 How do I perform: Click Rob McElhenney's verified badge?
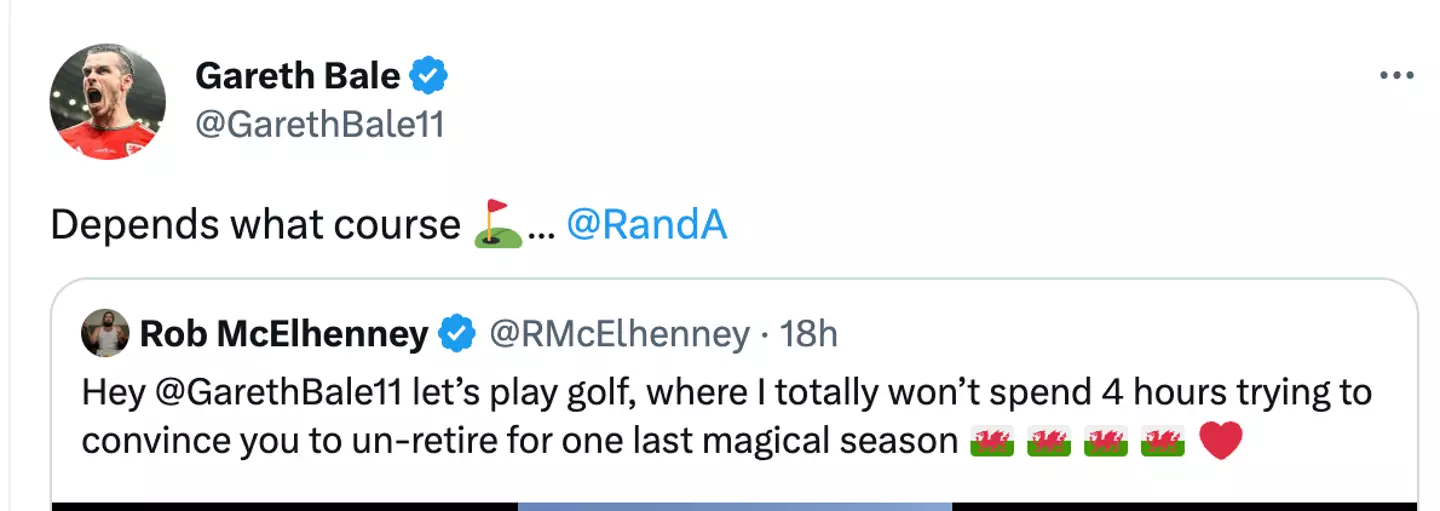[458, 334]
